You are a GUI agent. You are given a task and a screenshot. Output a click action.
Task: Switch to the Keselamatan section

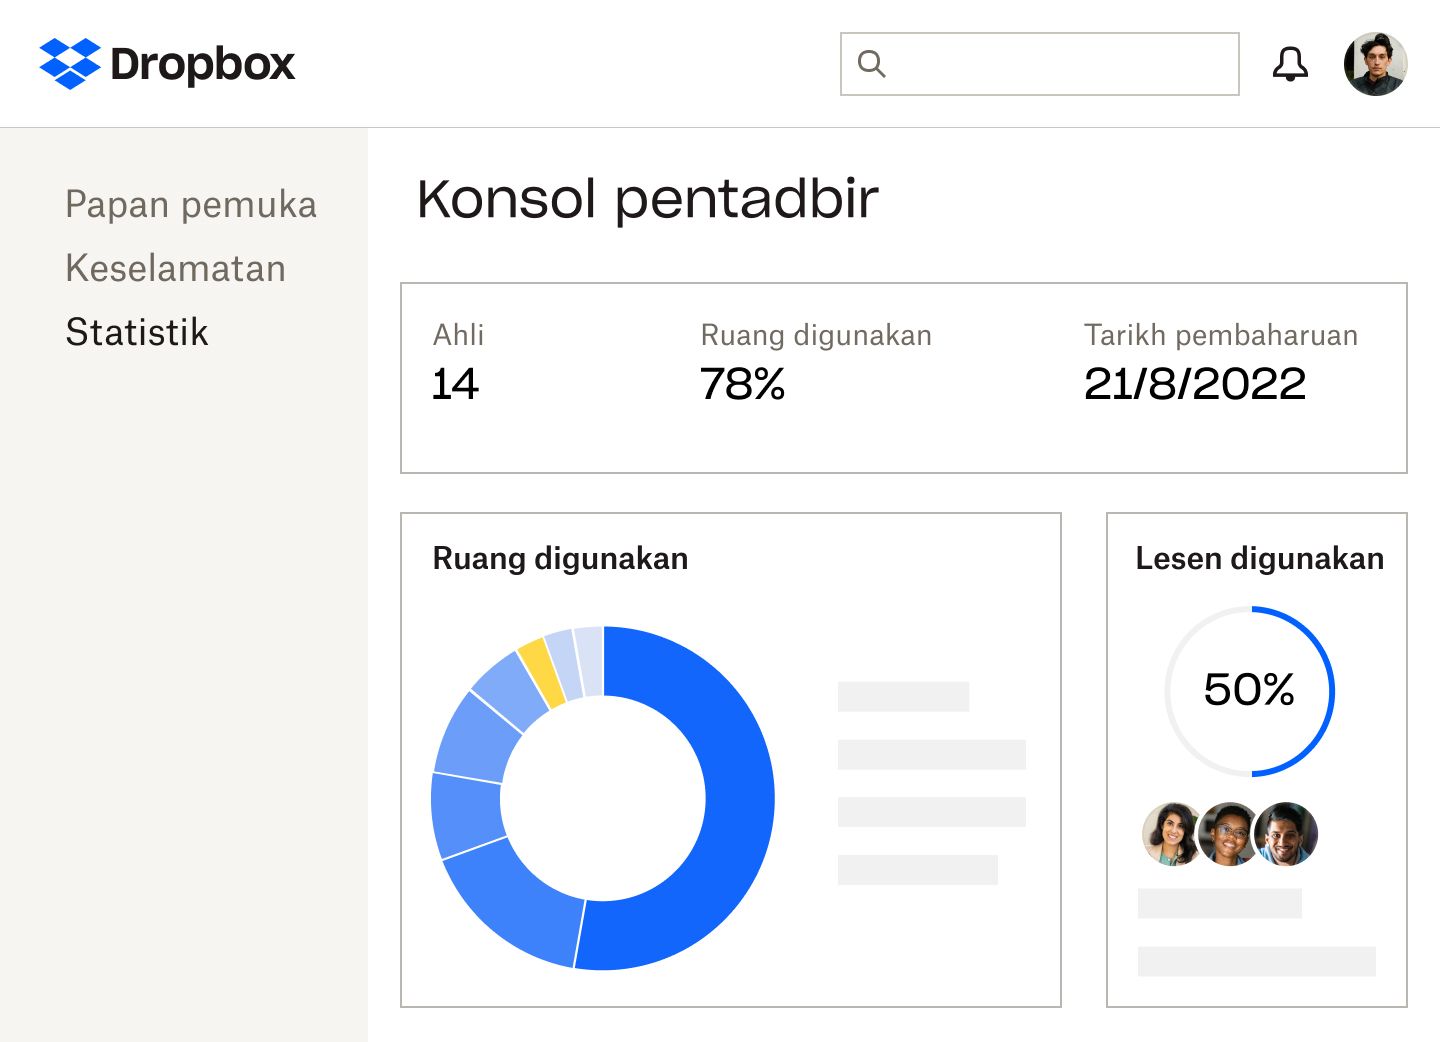[175, 268]
